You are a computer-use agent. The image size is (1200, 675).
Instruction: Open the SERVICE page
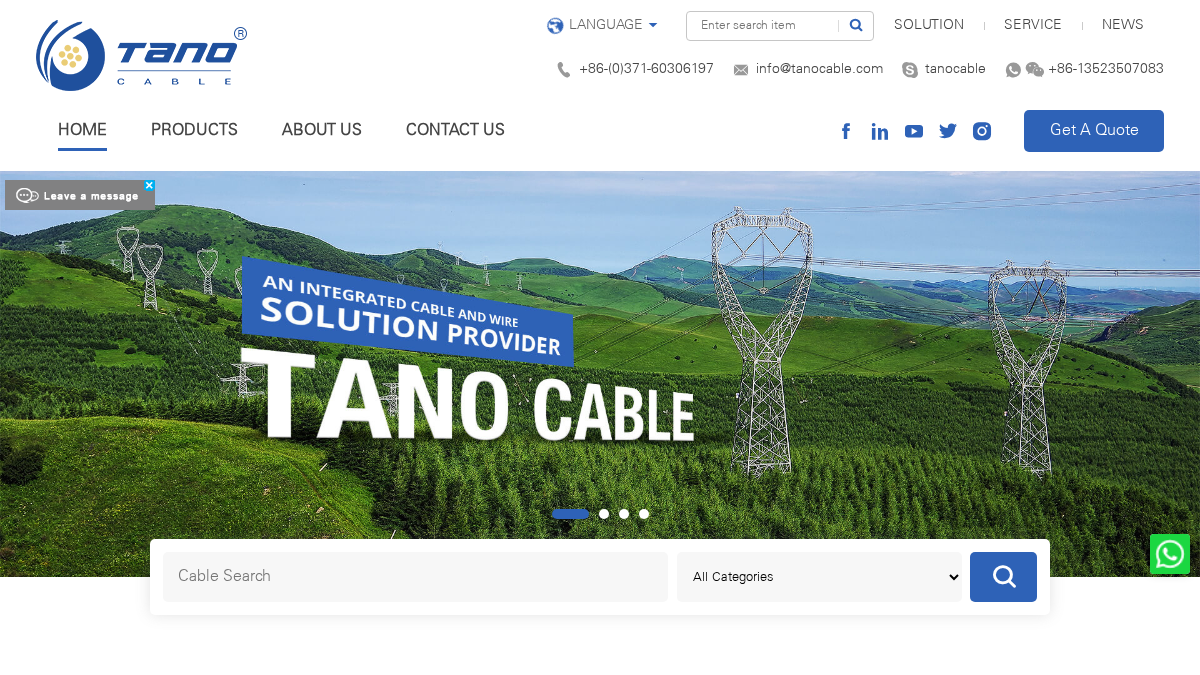coord(1033,25)
